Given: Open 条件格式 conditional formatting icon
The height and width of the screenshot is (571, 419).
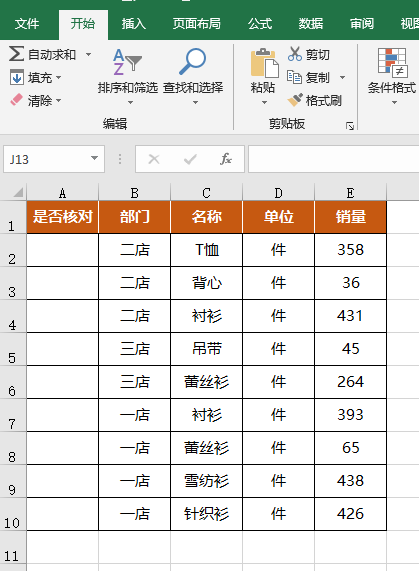Looking at the screenshot, I should (x=392, y=63).
